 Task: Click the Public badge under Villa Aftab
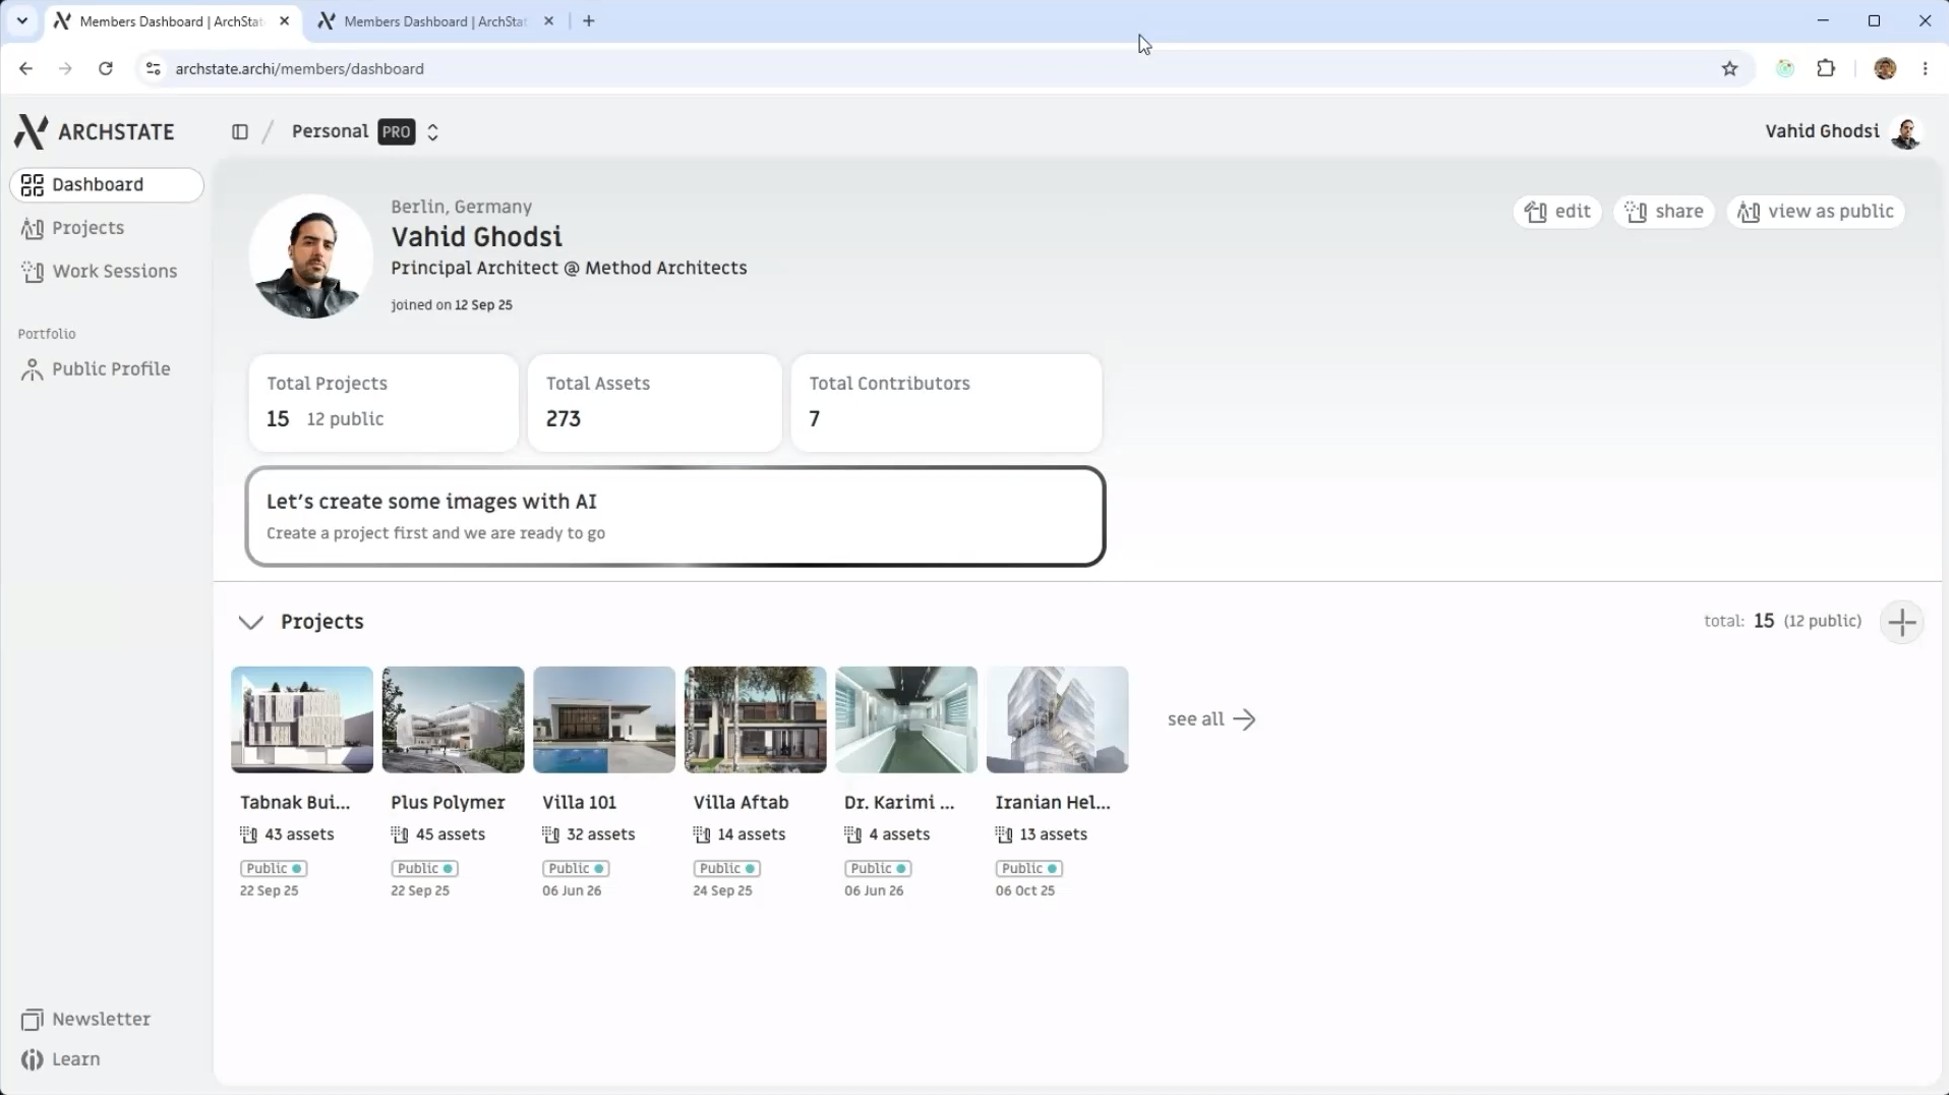(x=727, y=868)
